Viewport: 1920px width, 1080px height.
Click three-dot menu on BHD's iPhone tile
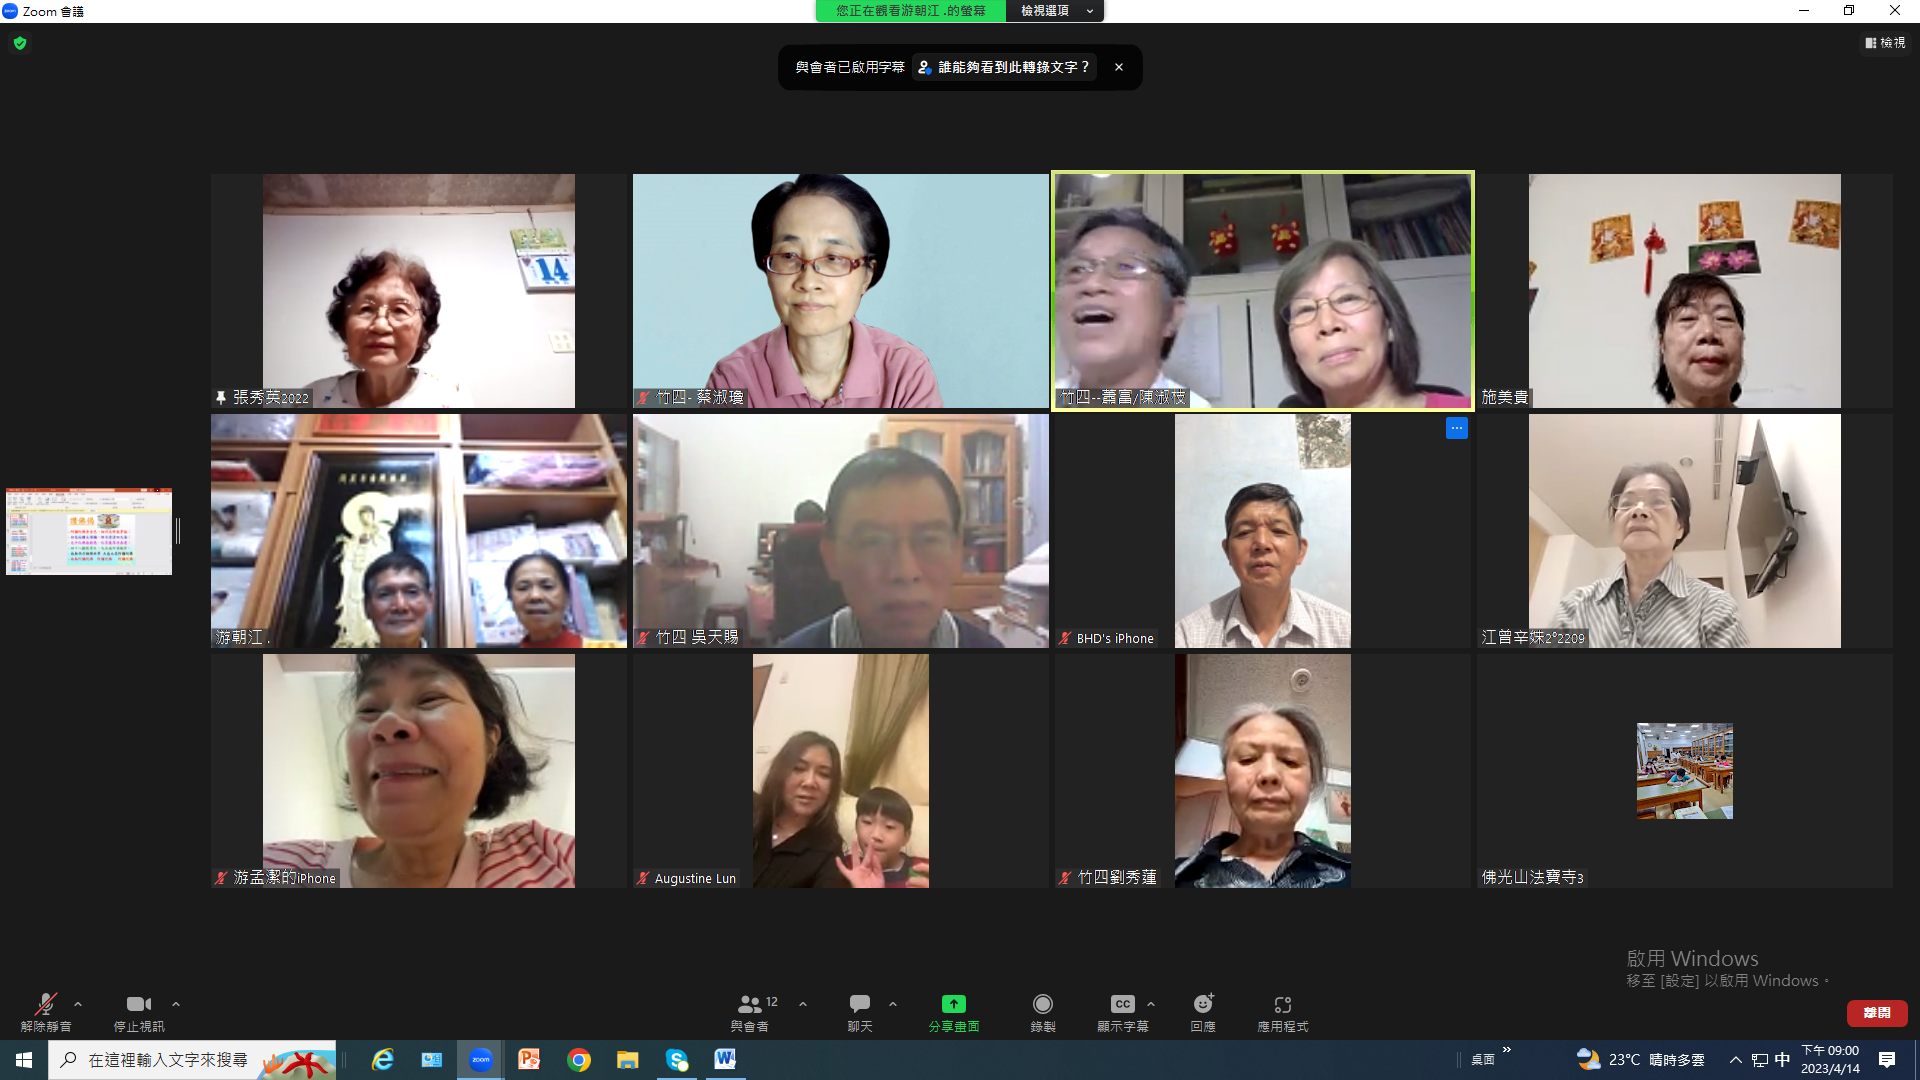click(x=1456, y=428)
